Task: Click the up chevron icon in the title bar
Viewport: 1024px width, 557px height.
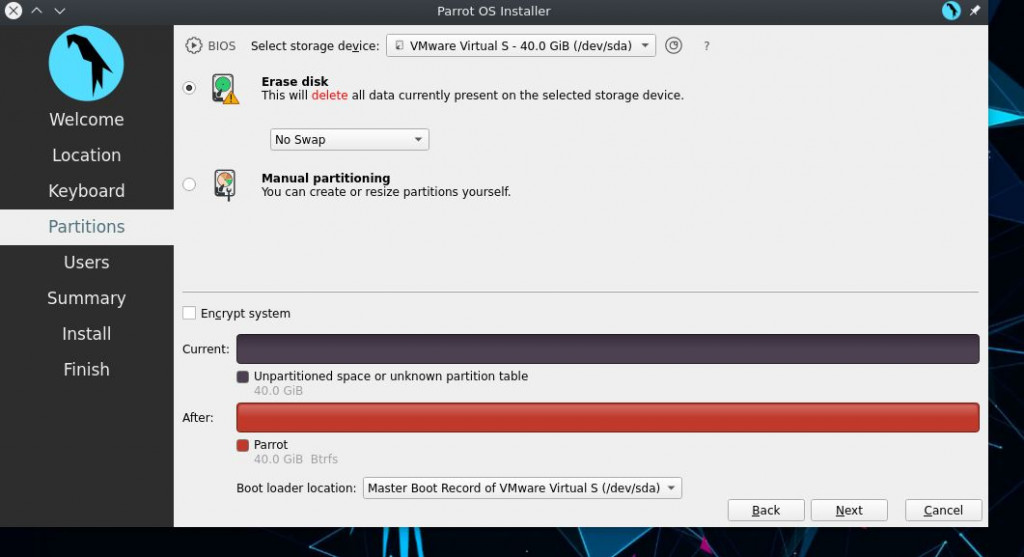Action: point(37,10)
